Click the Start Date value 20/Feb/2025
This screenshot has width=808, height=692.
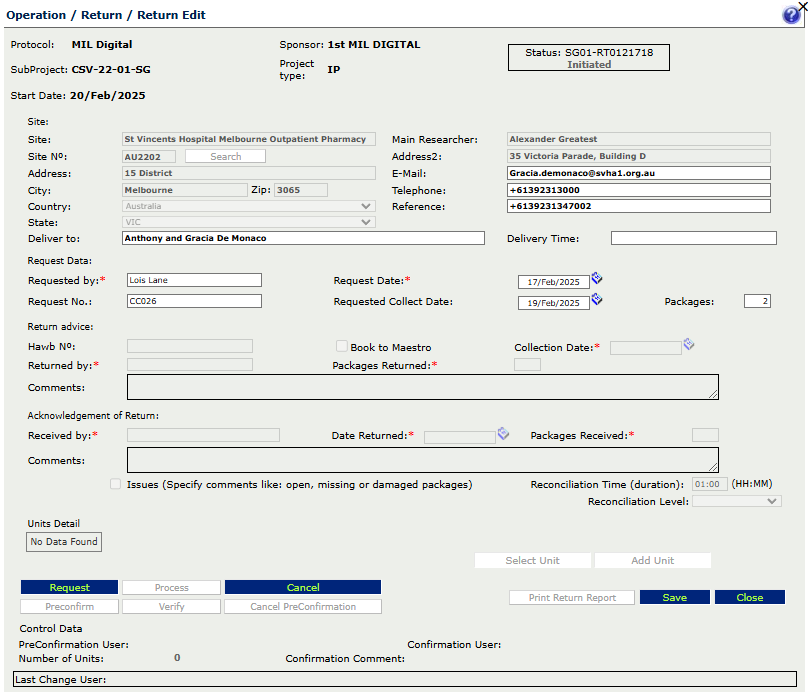tap(108, 95)
